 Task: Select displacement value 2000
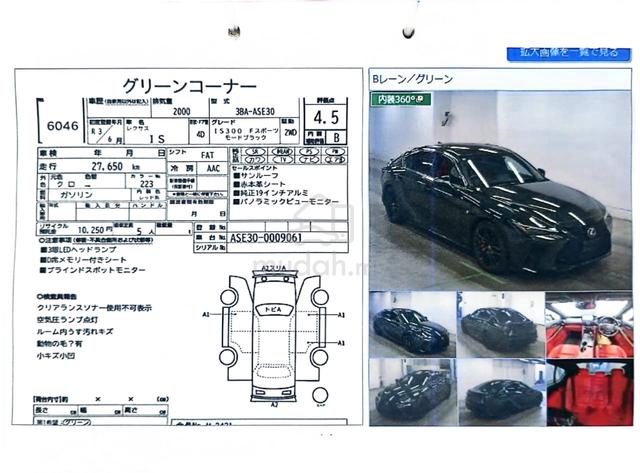tap(182, 111)
